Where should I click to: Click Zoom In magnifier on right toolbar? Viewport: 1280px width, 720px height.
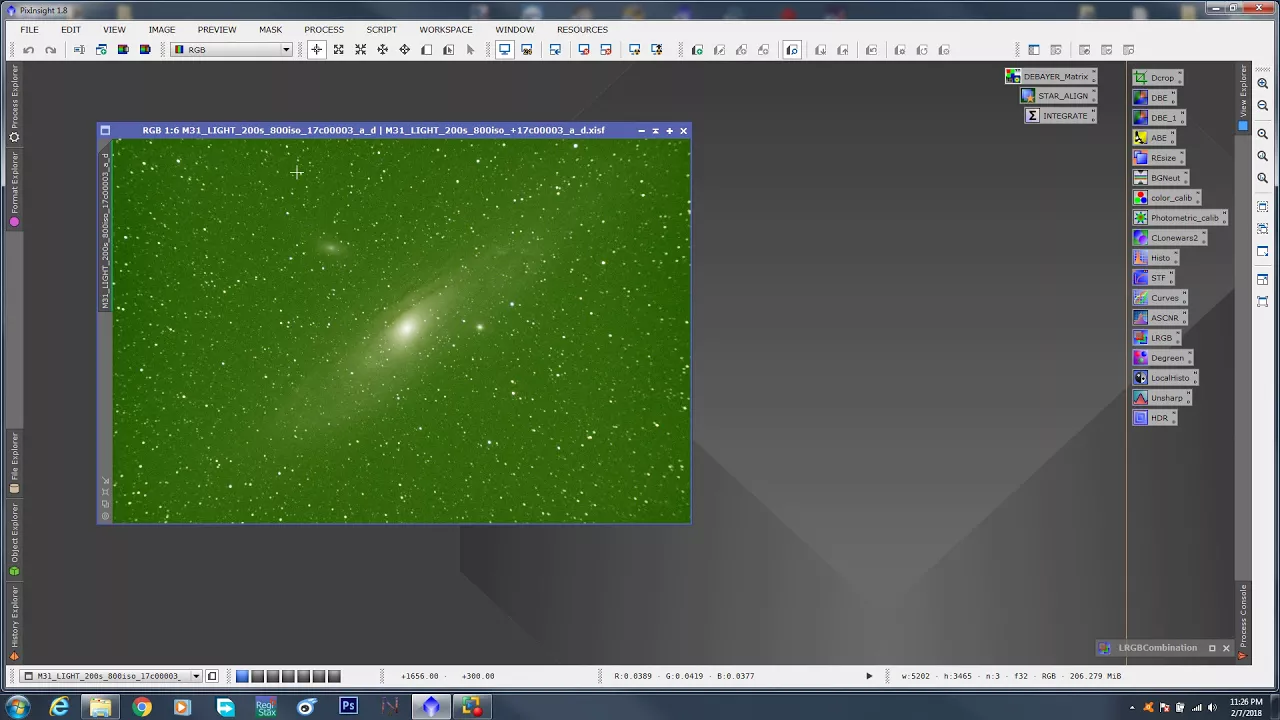click(1262, 85)
